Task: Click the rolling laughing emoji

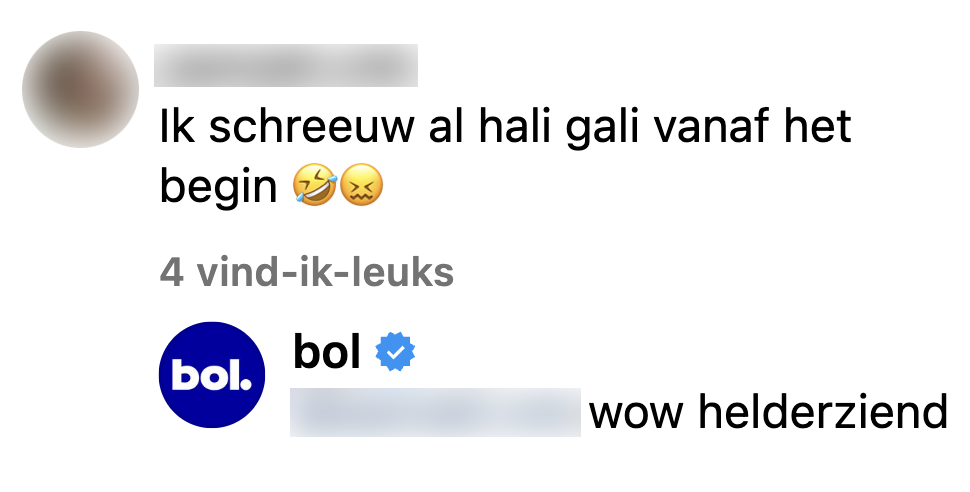Action: (315, 184)
